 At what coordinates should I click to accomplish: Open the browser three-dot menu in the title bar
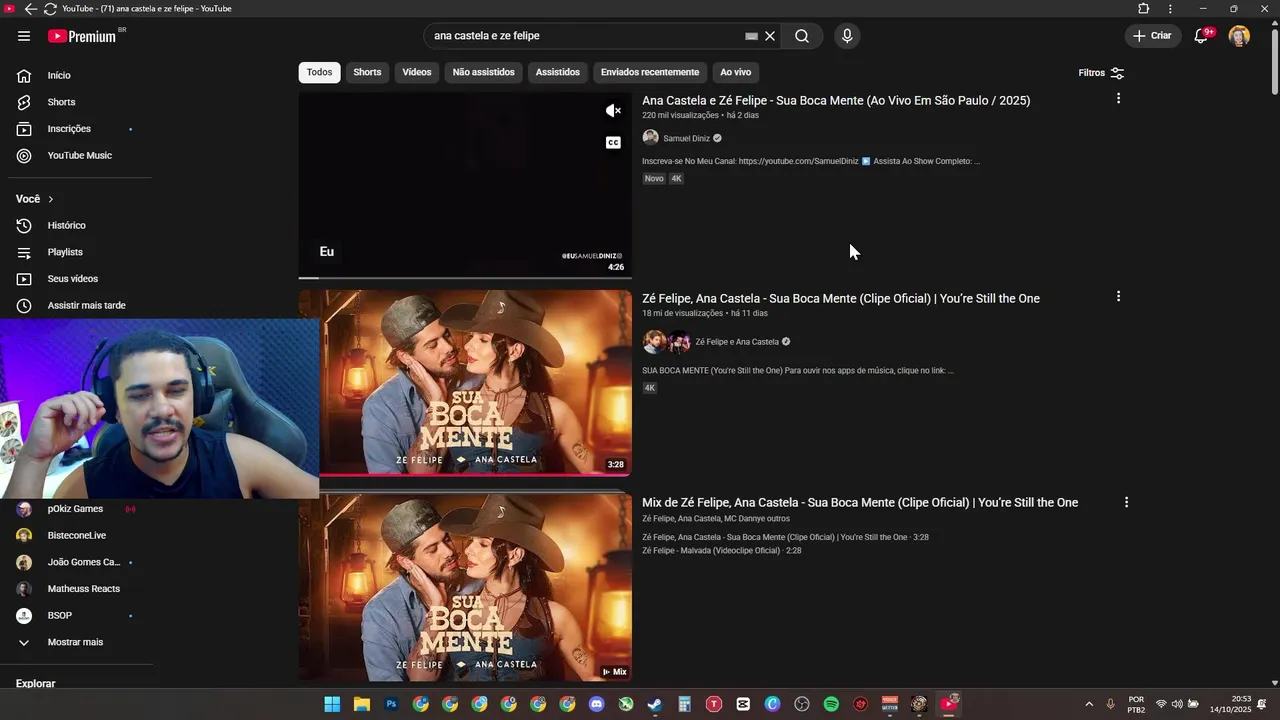tap(1170, 9)
